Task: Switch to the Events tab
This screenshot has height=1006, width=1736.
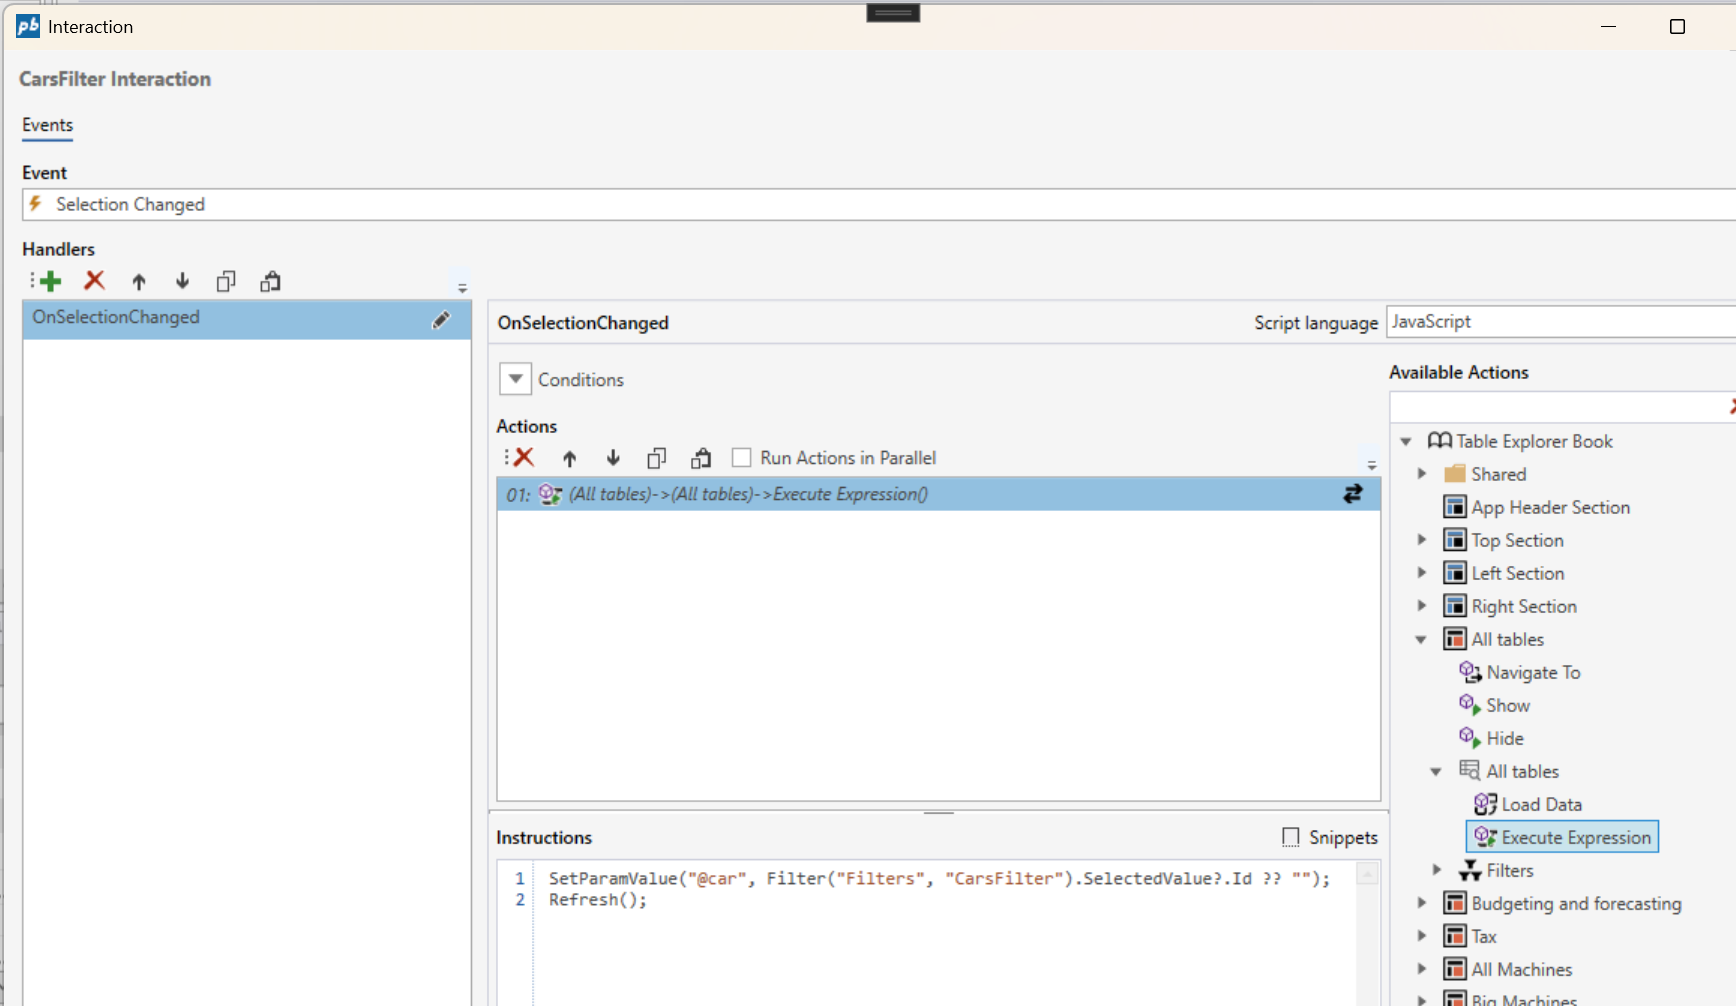Action: (47, 125)
